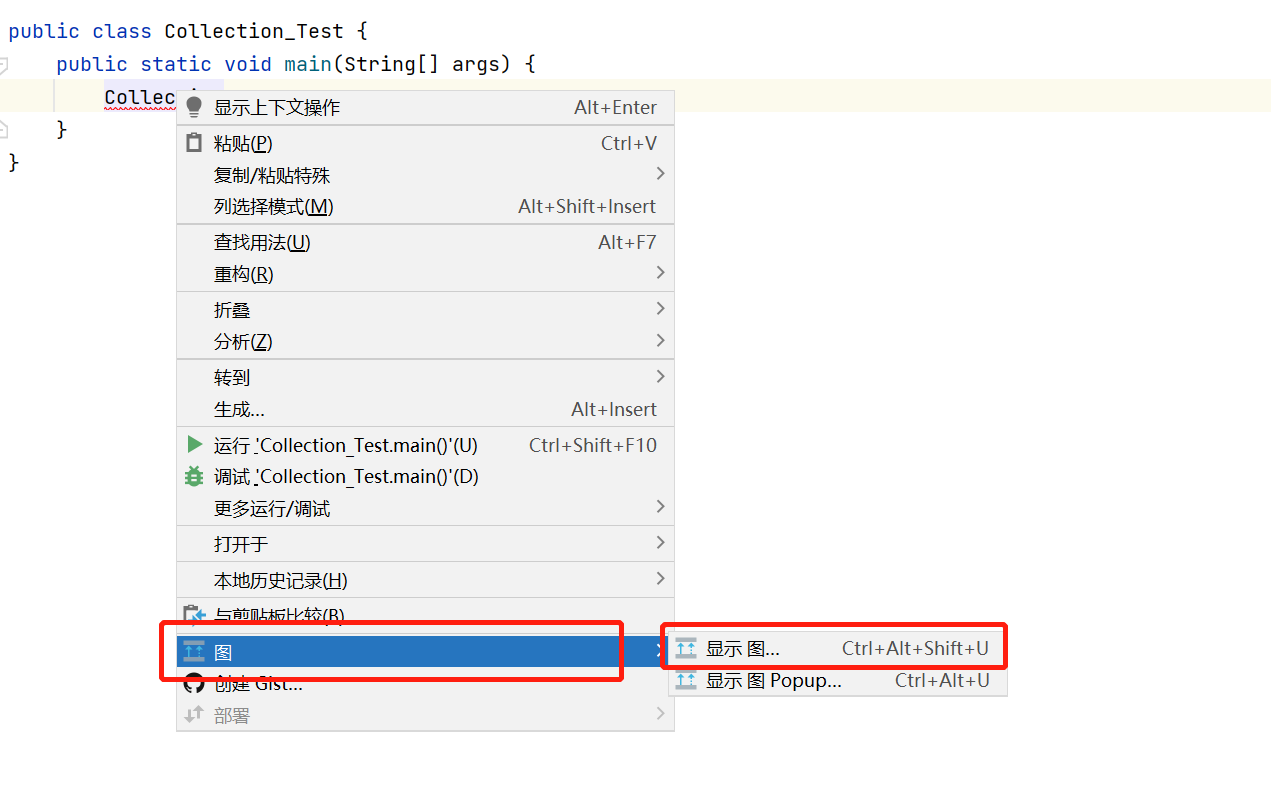
Task: Choose 创建 Gist... menu entry
Action: tap(425, 684)
